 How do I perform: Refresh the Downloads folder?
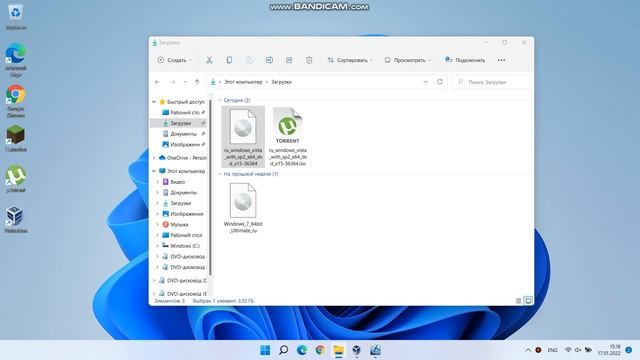click(440, 82)
